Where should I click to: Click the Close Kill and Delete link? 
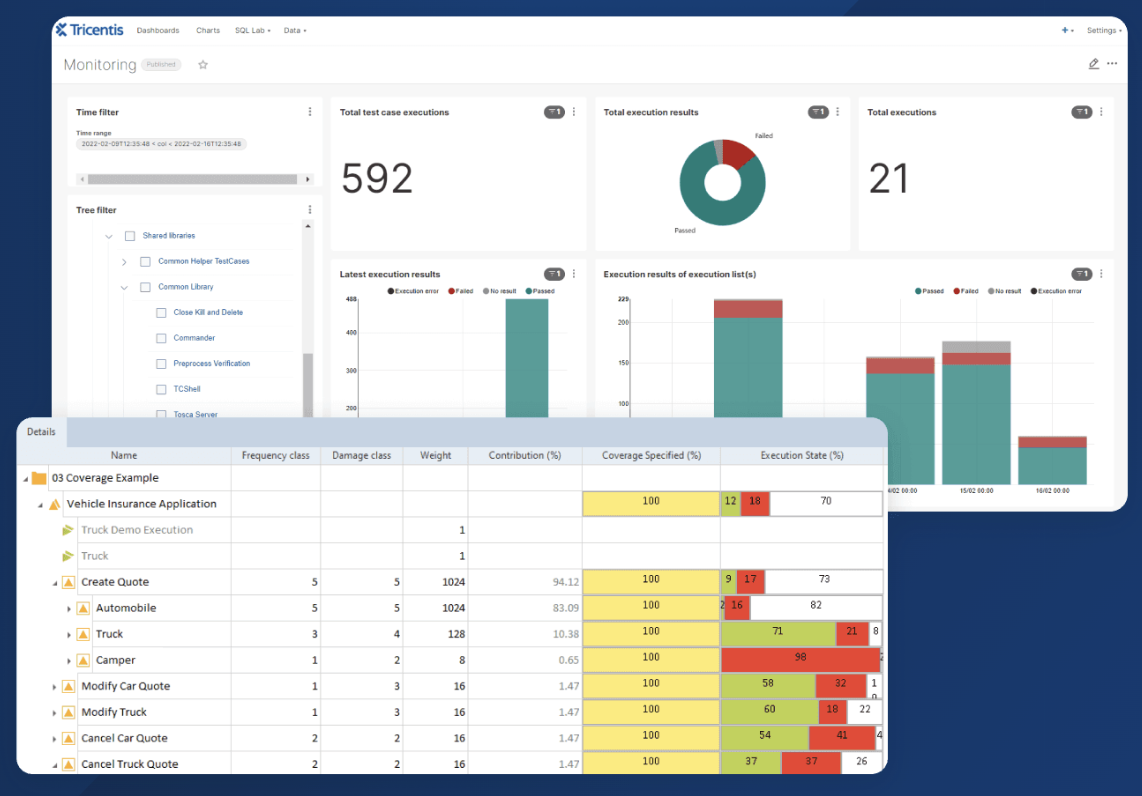pyautogui.click(x=208, y=312)
